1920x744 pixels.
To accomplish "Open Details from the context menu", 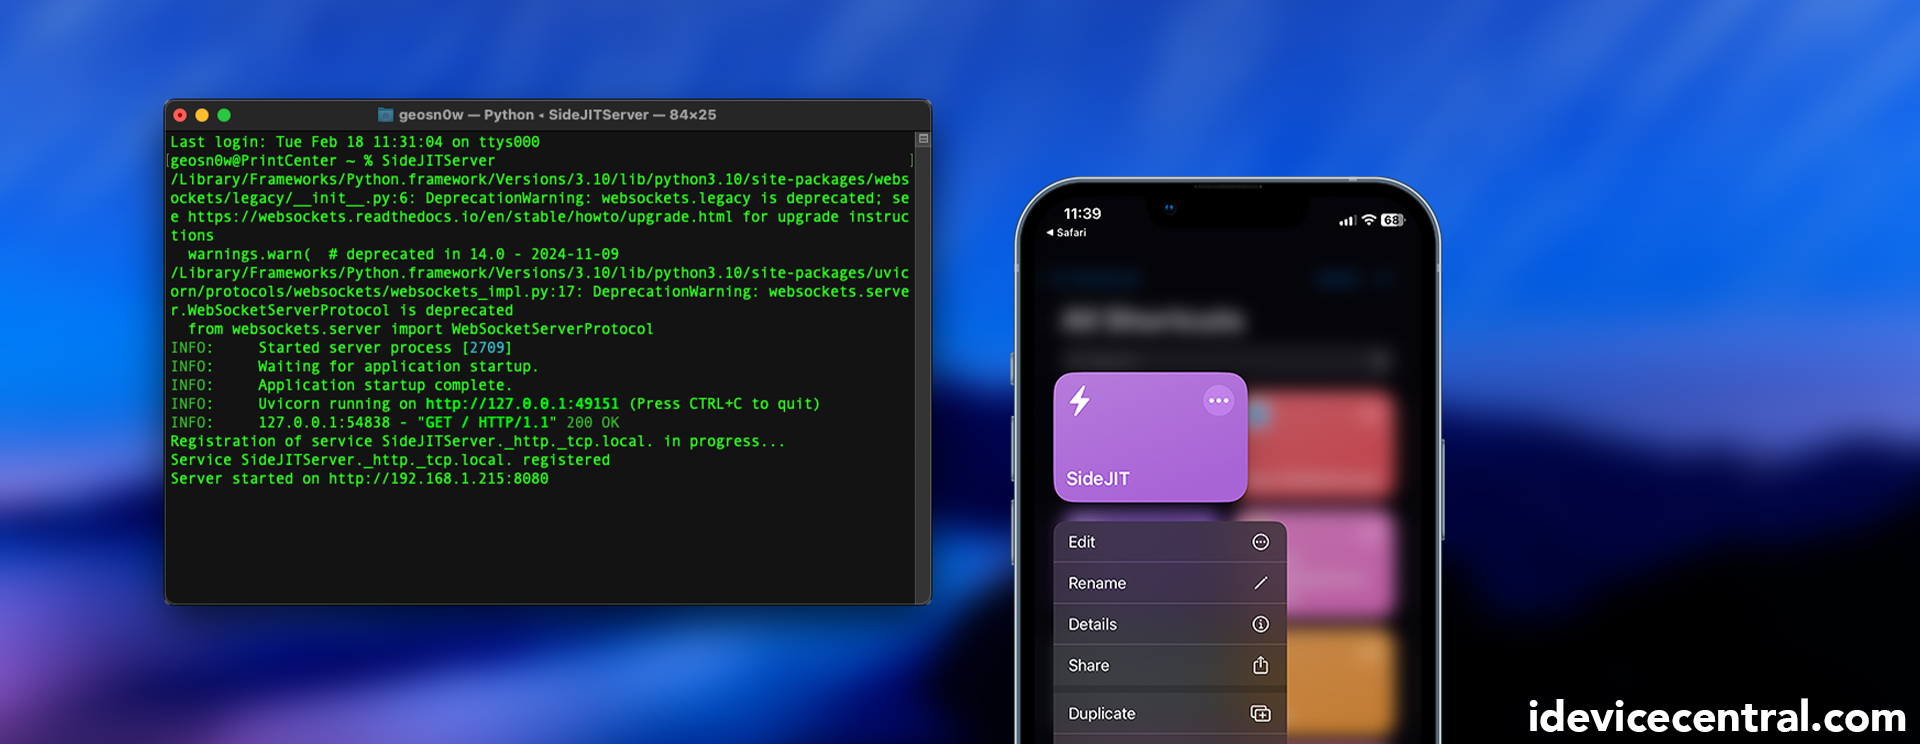I will tap(1170, 624).
